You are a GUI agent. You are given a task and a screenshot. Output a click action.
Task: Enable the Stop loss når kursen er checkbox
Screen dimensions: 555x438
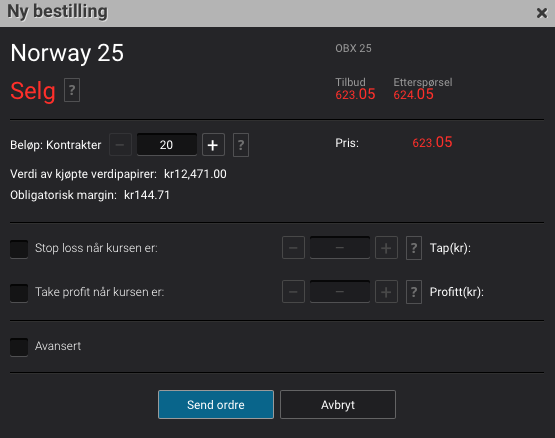[x=19, y=249]
